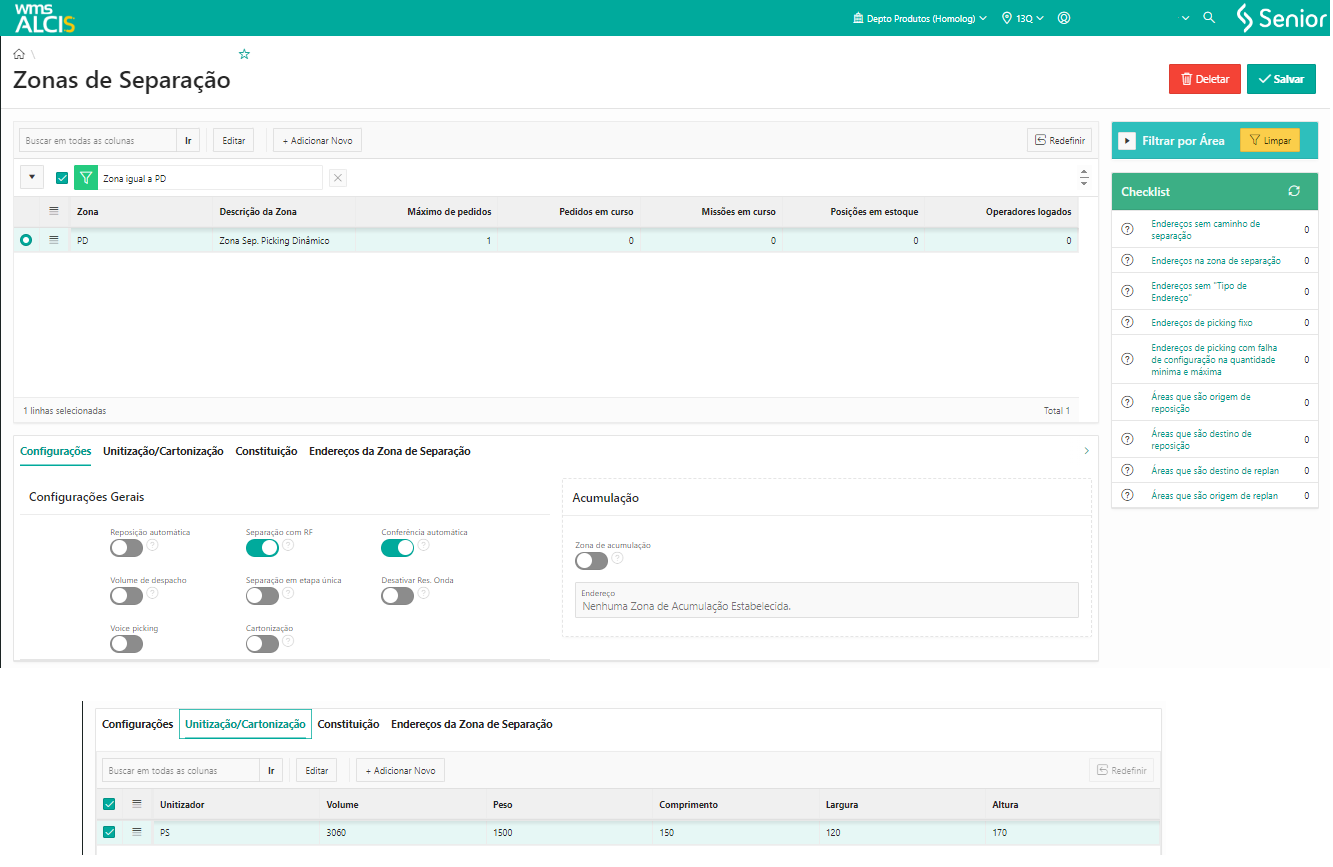1333x867 pixels.
Task: Remove the 'Zona igual a PD' filter
Action: pos(338,178)
